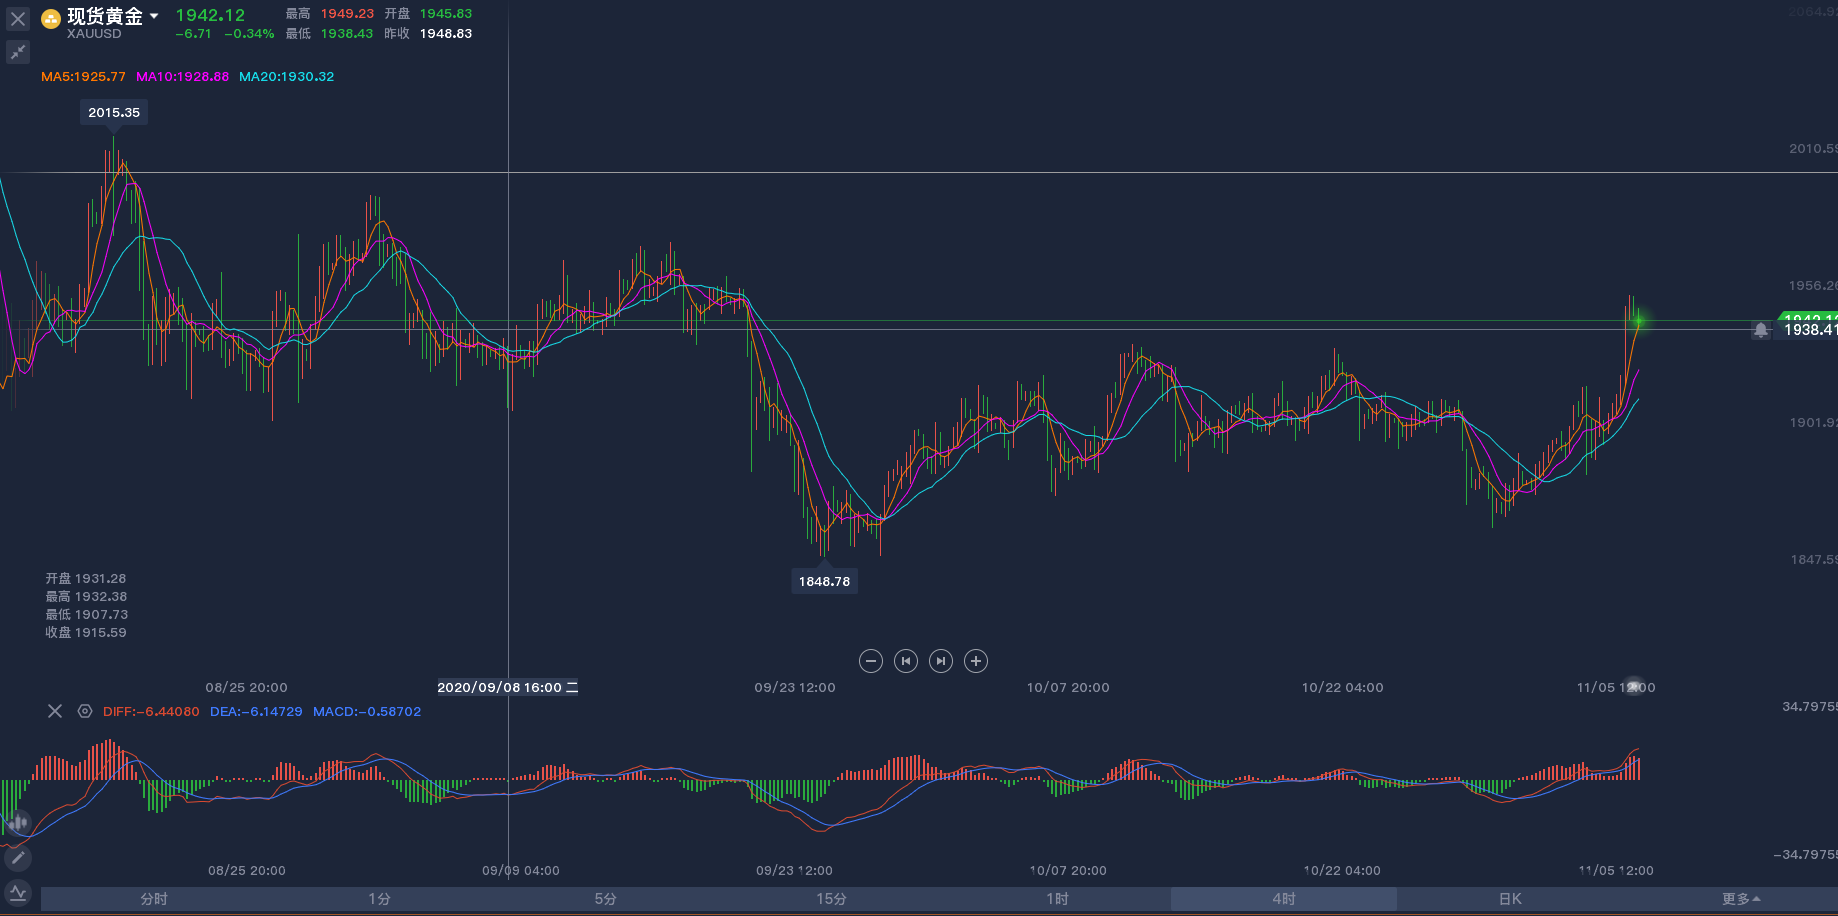Switch to the 5分 timeframe tab
The image size is (1838, 916).
(x=606, y=899)
